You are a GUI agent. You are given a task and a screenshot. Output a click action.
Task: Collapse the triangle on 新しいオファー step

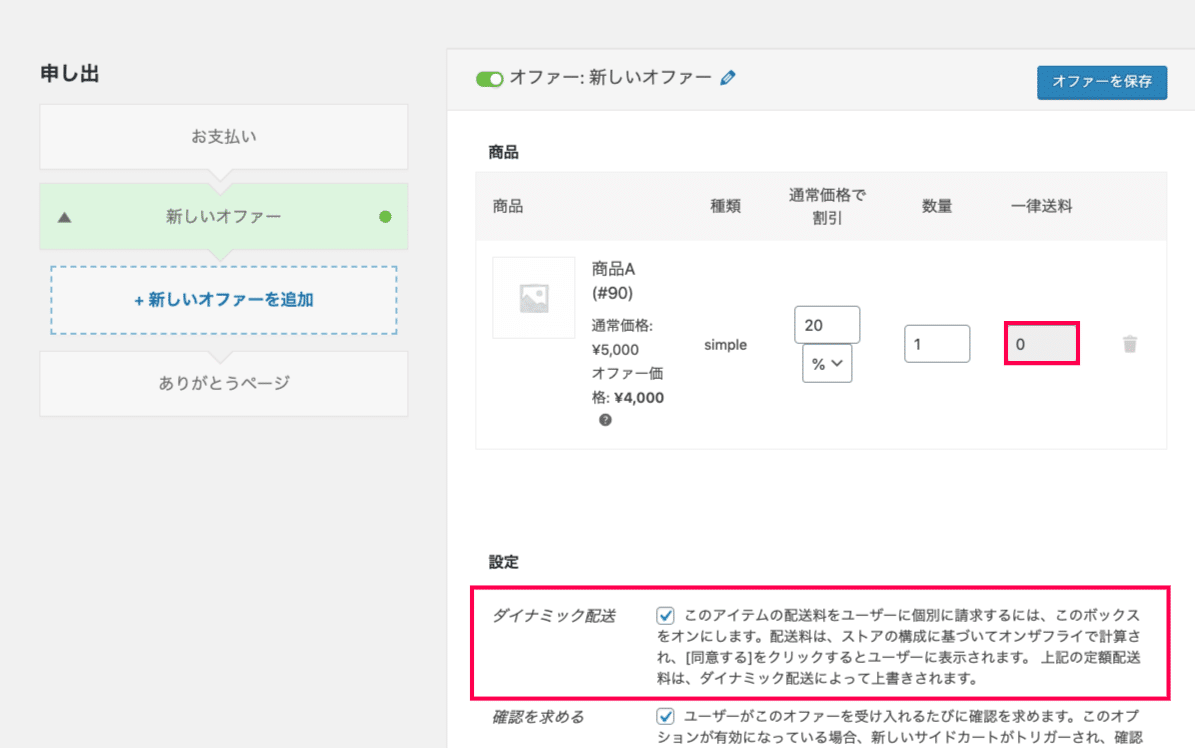65,217
